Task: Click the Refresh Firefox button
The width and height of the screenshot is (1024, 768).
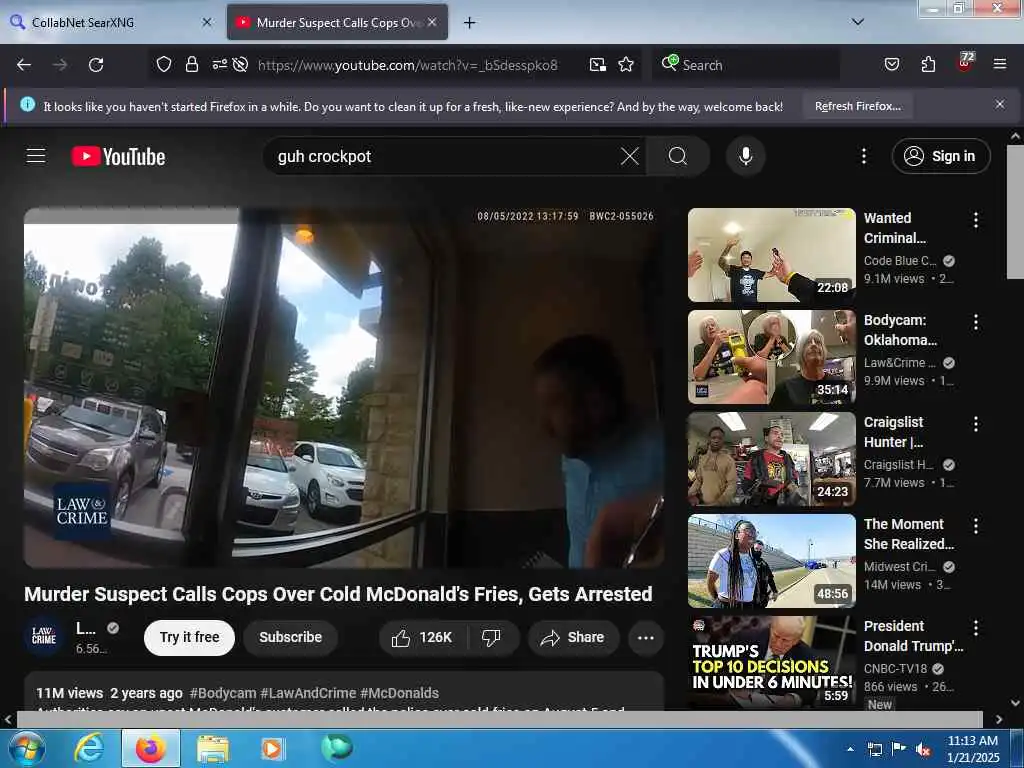Action: click(x=857, y=106)
